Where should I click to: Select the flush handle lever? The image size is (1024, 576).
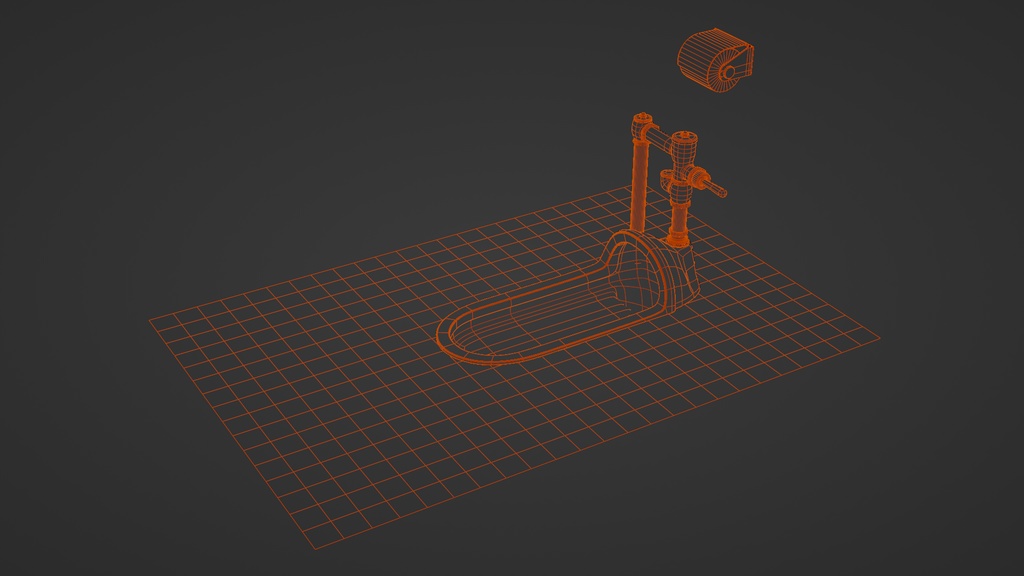pyautogui.click(x=714, y=188)
